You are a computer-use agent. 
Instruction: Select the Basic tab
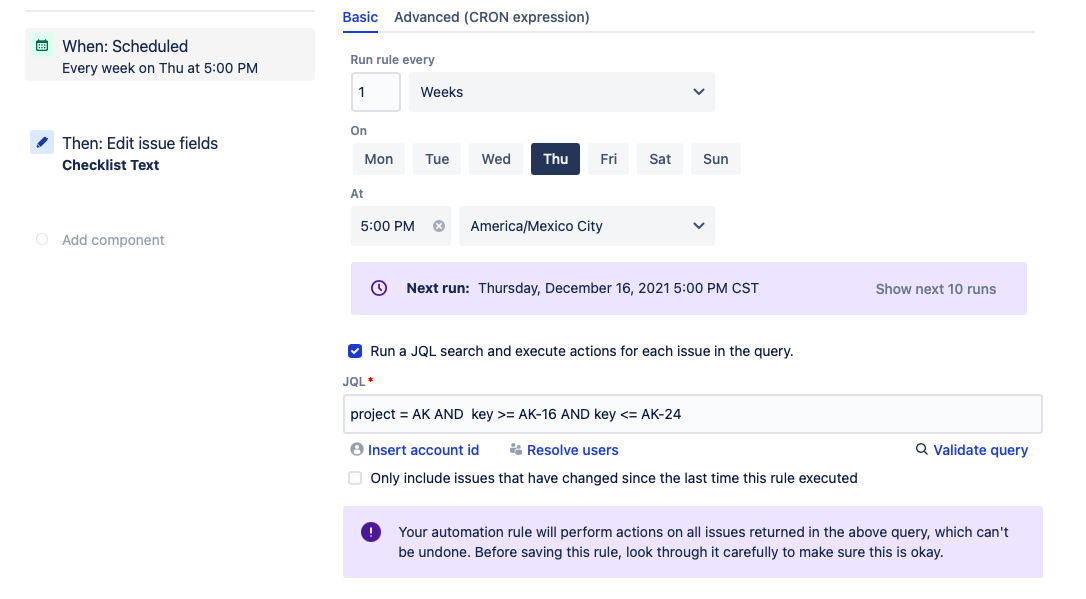point(360,17)
